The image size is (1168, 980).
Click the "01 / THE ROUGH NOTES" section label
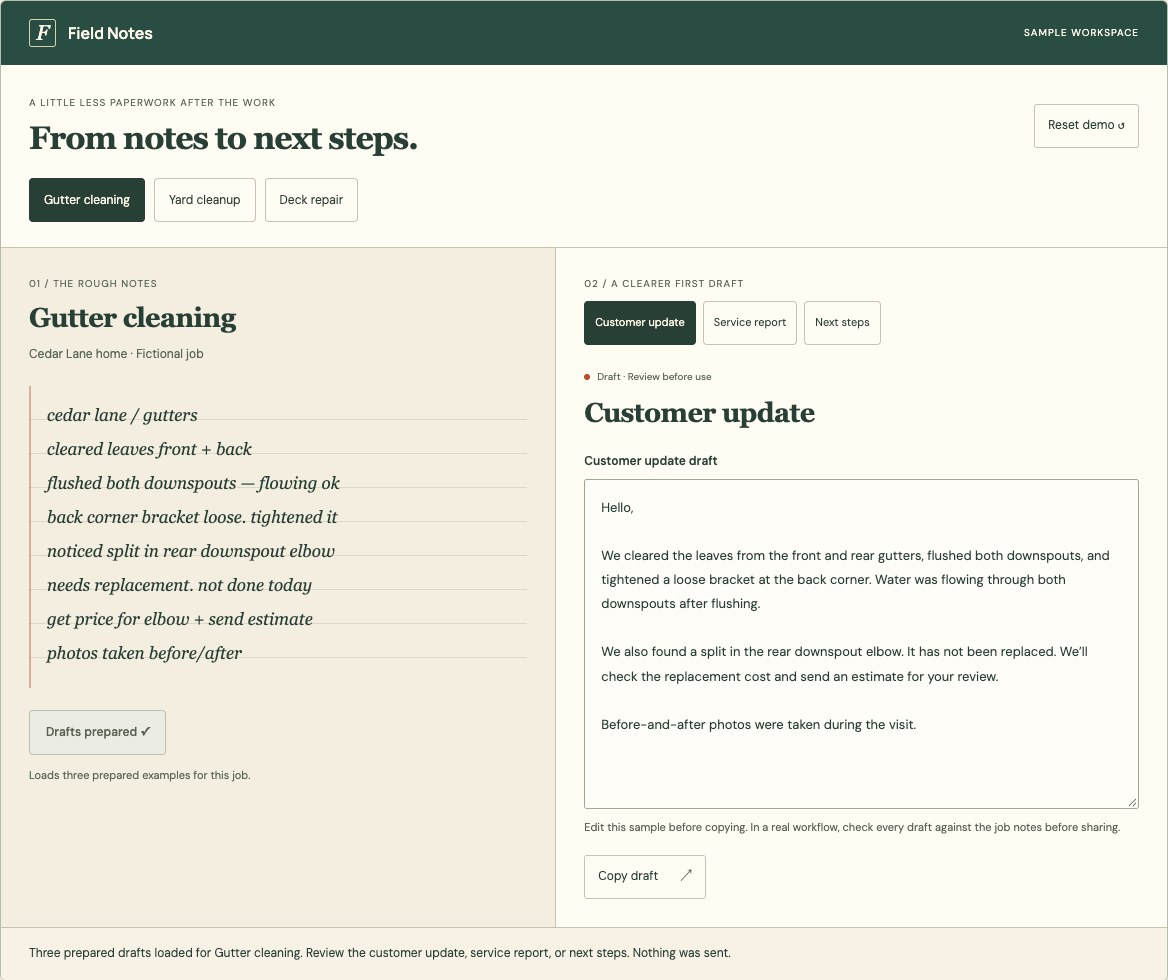coord(93,284)
